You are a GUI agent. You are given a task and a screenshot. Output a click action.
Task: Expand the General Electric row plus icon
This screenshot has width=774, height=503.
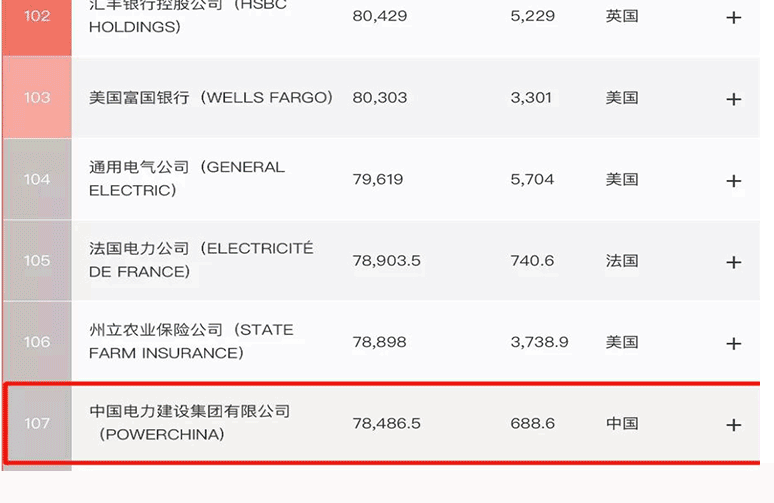coord(733,181)
